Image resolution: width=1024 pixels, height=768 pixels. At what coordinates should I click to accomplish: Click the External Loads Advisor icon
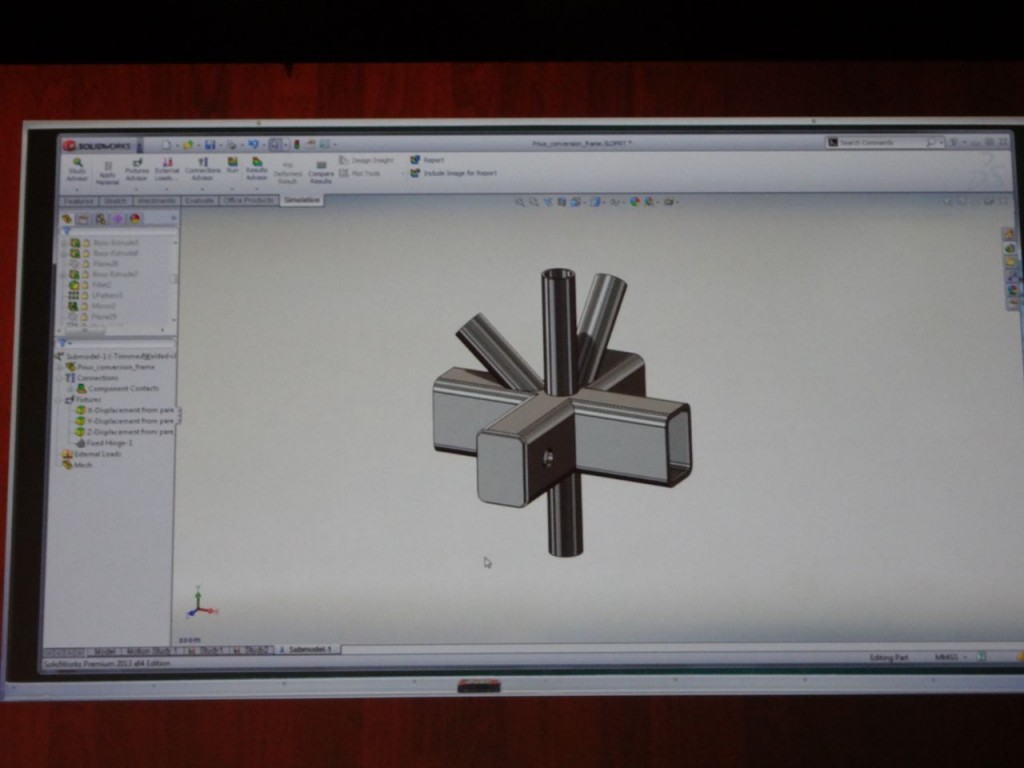pos(166,172)
